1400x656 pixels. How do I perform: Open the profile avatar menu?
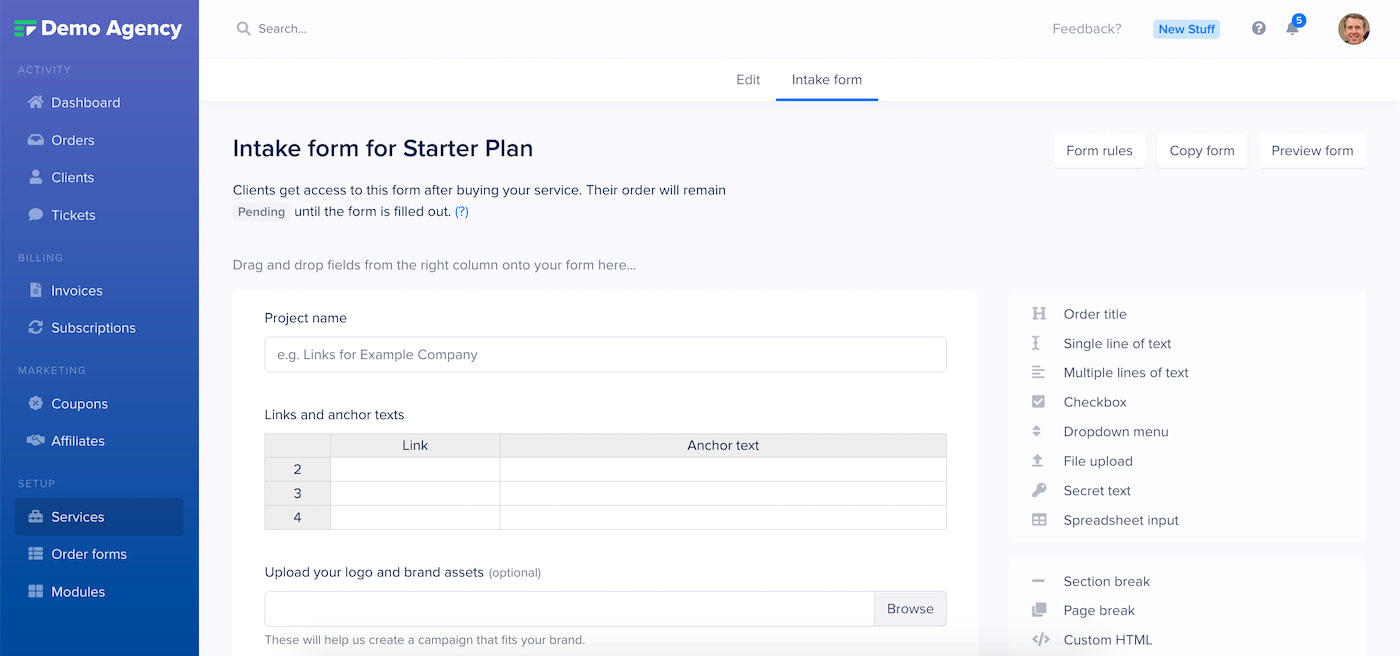point(1354,28)
